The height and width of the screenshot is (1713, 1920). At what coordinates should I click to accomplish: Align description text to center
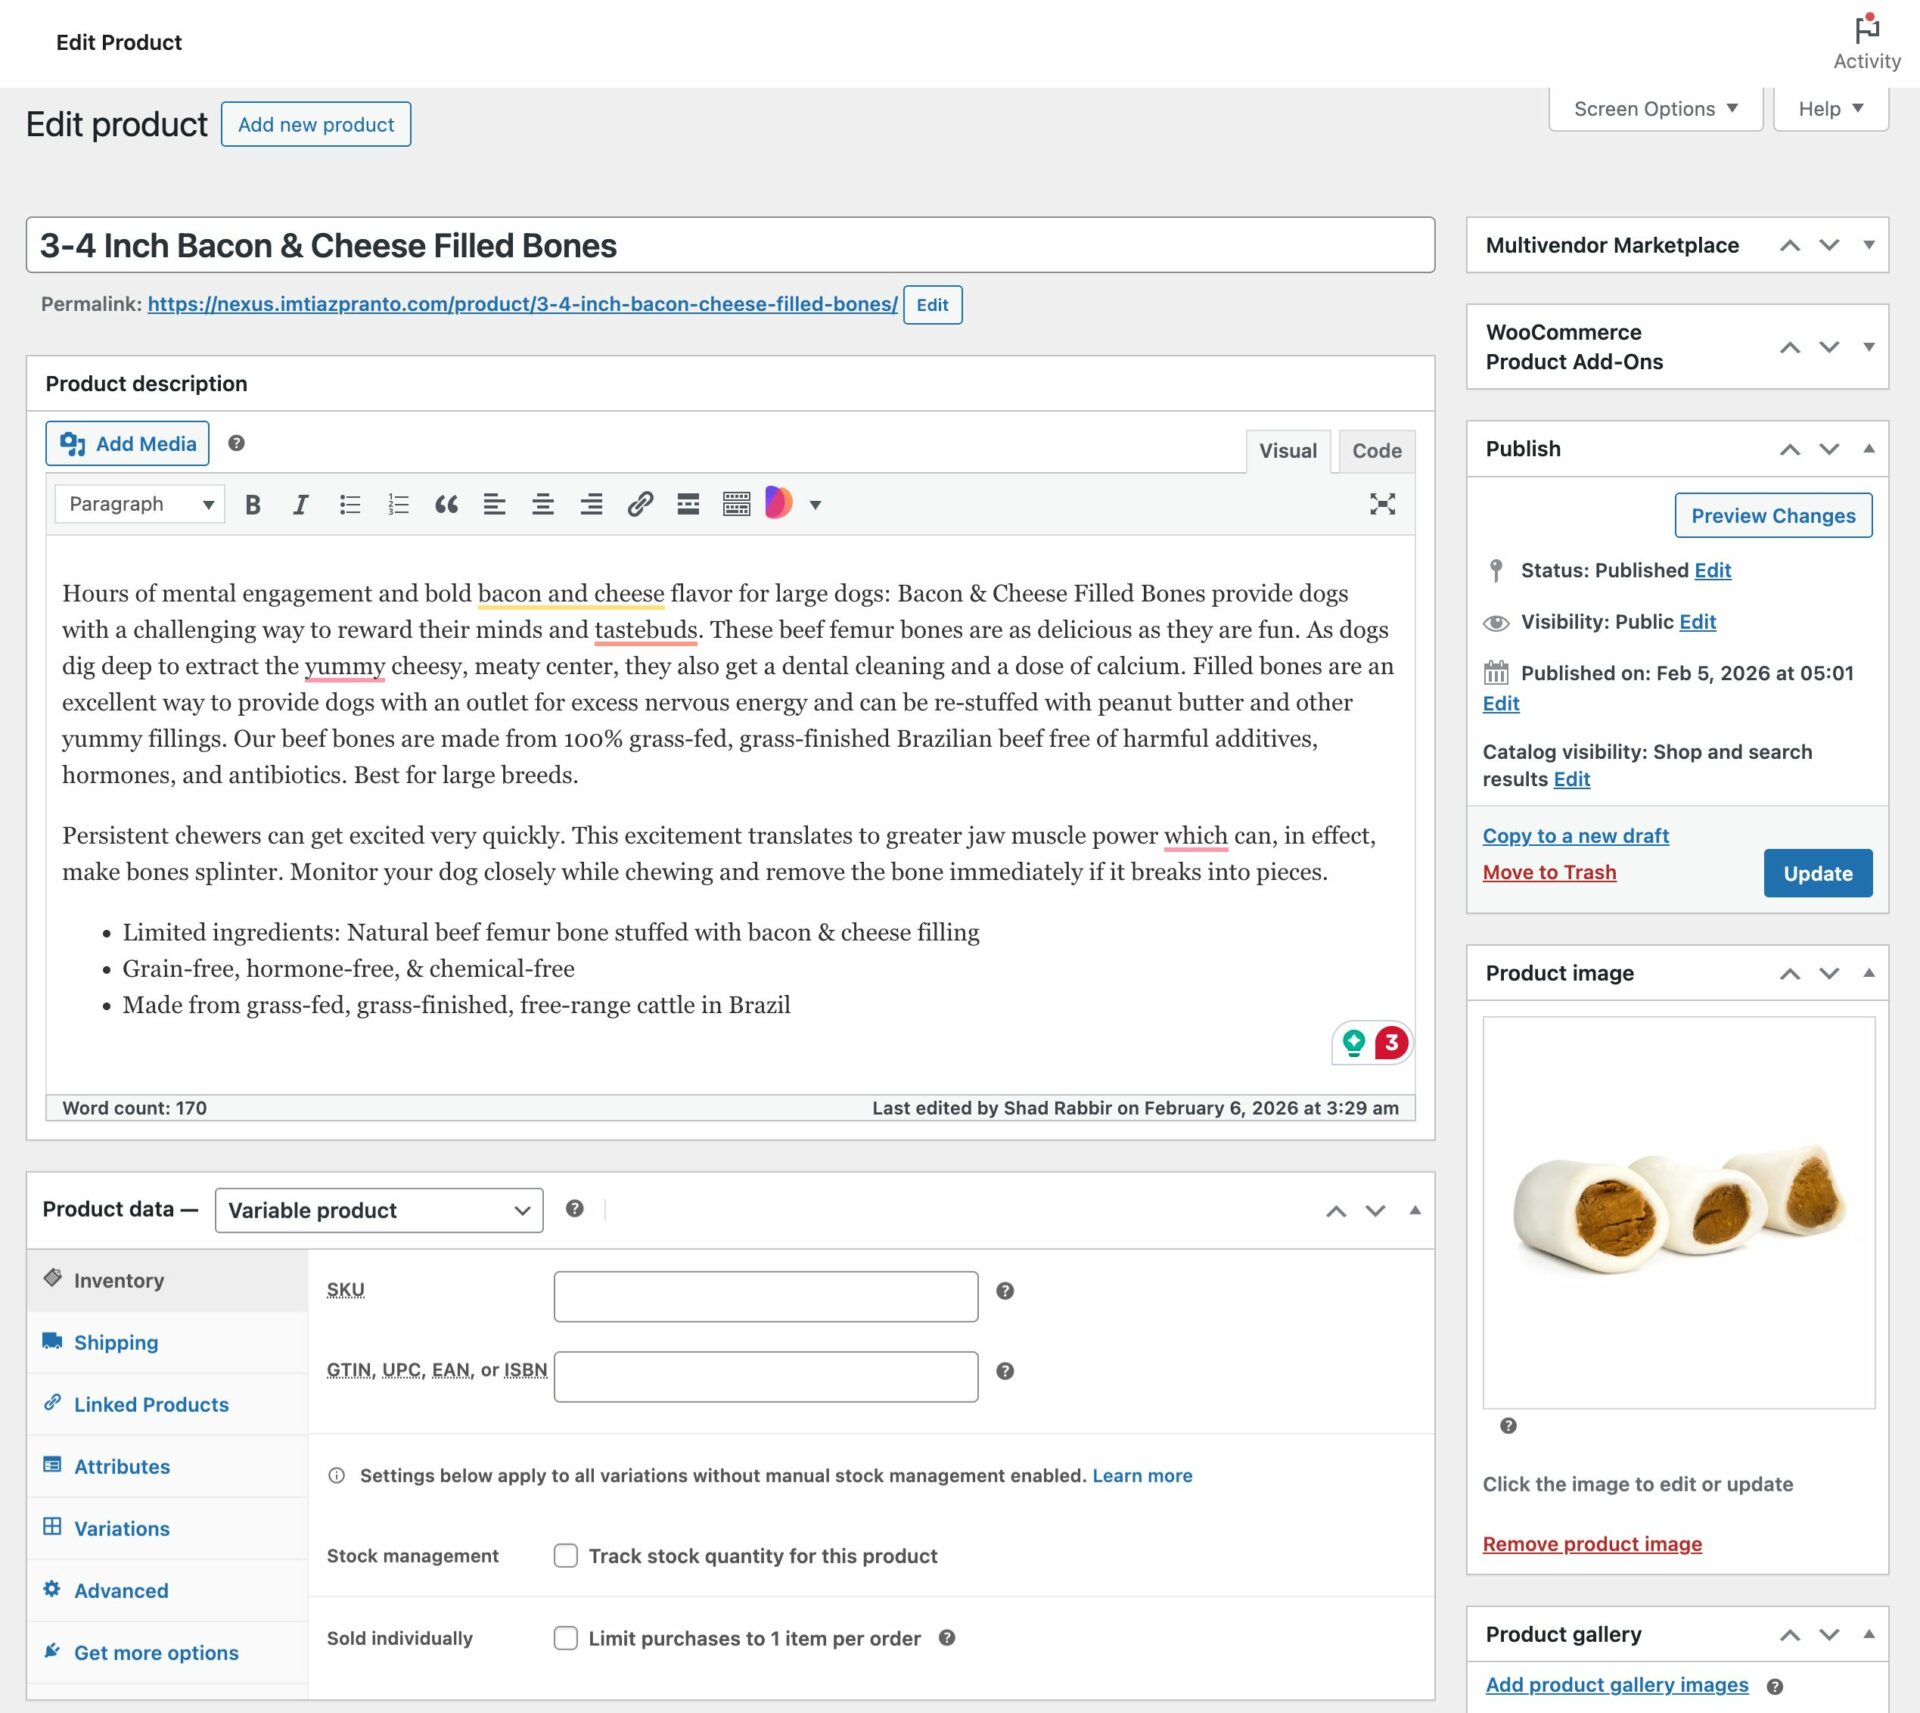coord(543,504)
